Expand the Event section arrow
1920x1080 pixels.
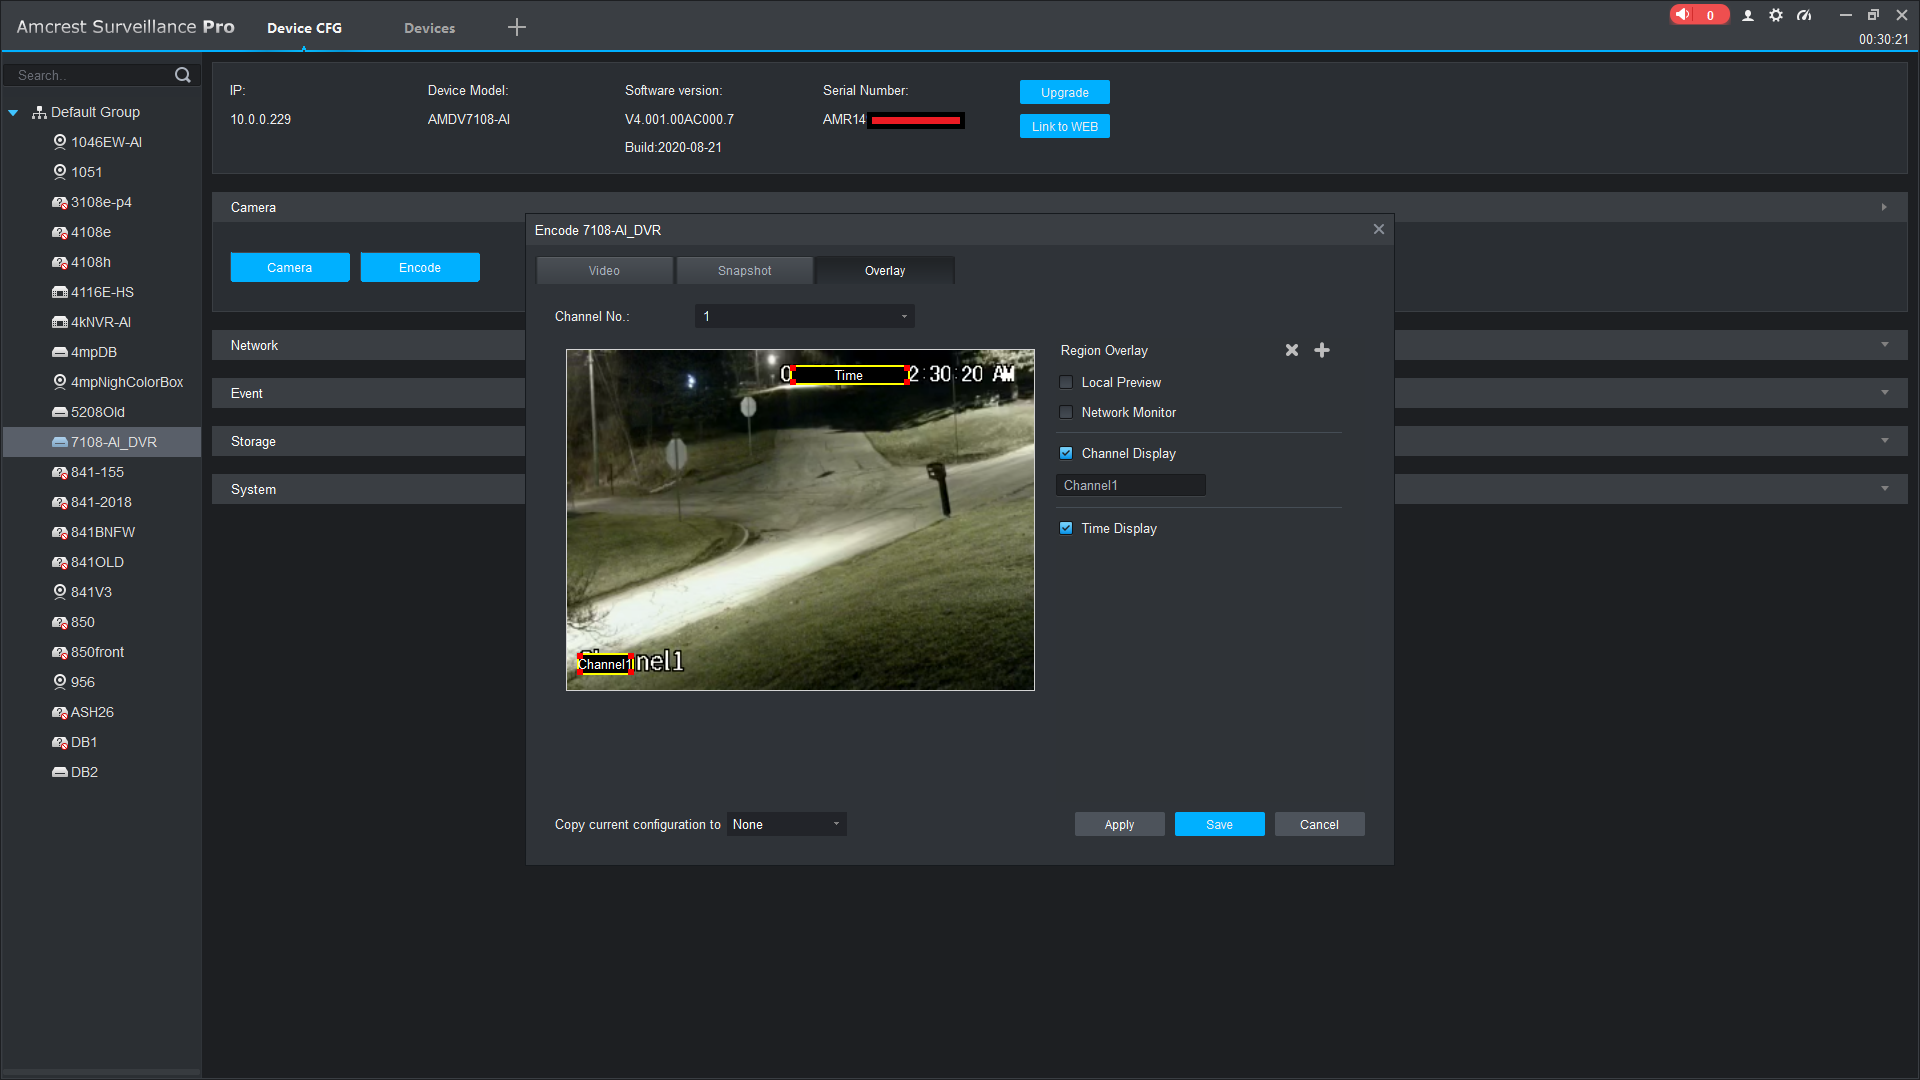point(1885,393)
